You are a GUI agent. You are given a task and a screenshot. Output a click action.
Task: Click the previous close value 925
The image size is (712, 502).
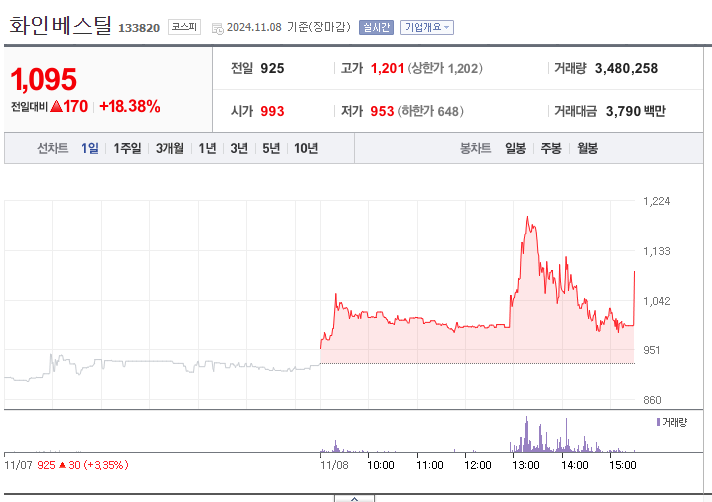[x=272, y=69]
